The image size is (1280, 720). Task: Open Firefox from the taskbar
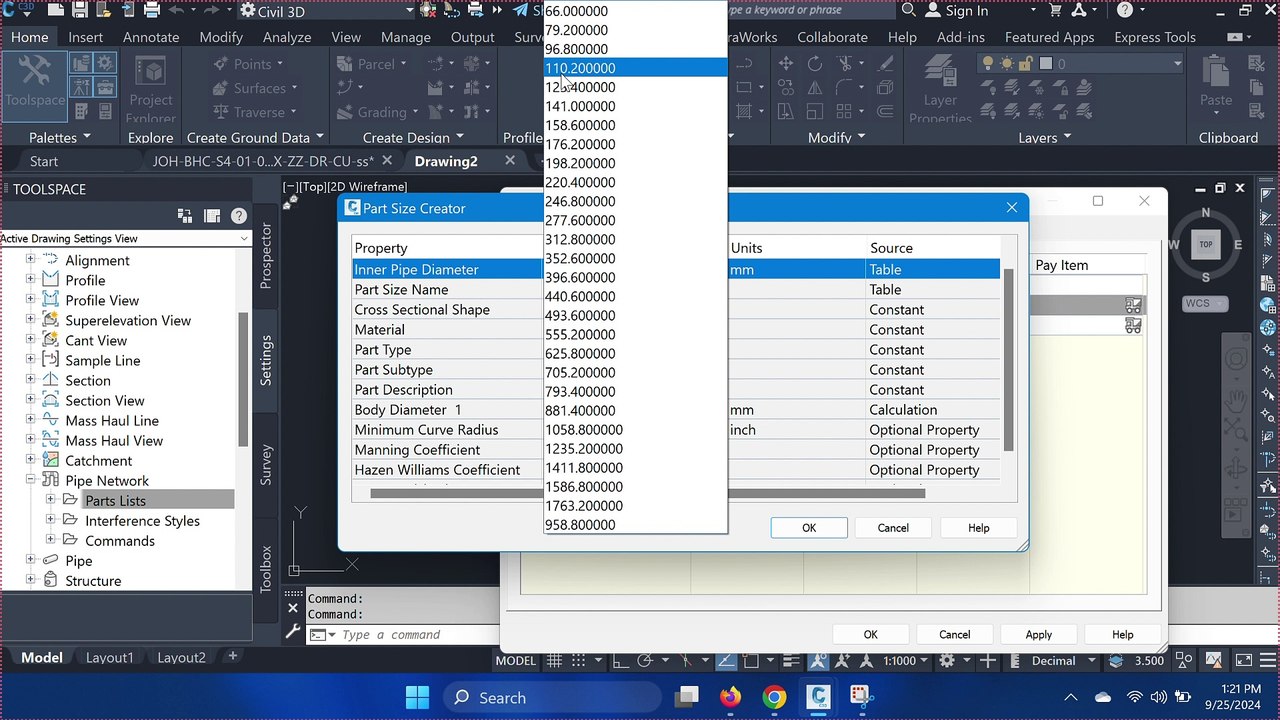(x=730, y=697)
